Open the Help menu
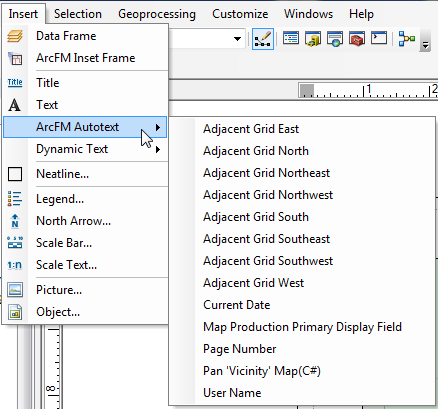Viewport: 438px width, 409px height. (x=361, y=14)
